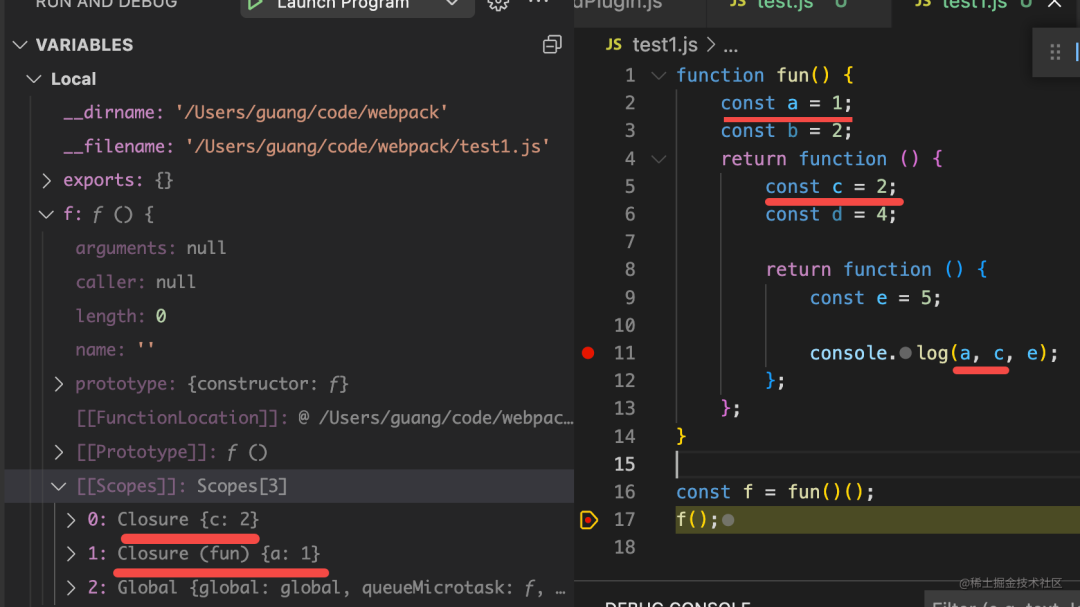The image size is (1080, 607).
Task: Open launch.json with gear icon
Action: (498, 4)
